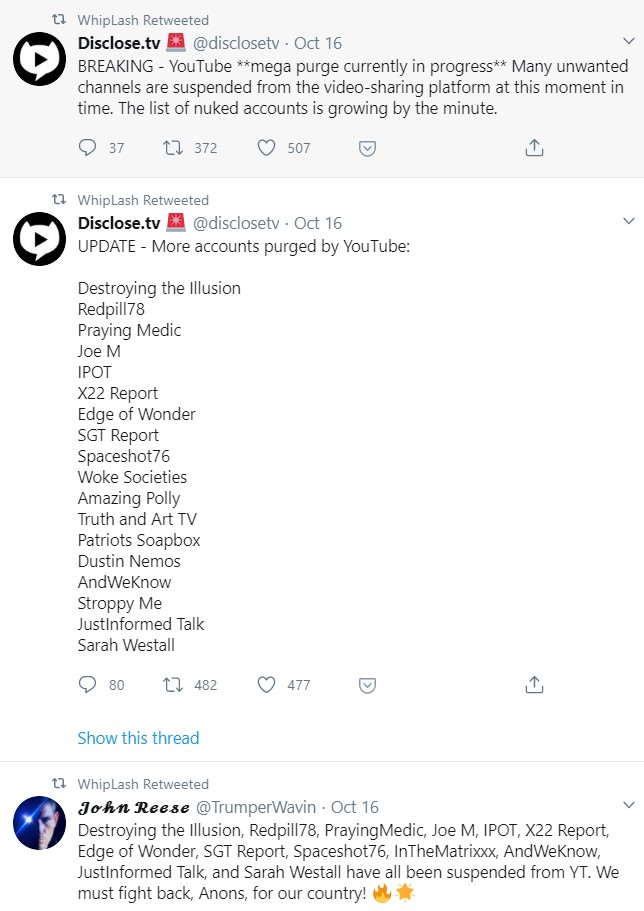Open Oct 16 timestamp on John Reese tweet
The height and width of the screenshot is (911, 644).
[355, 807]
